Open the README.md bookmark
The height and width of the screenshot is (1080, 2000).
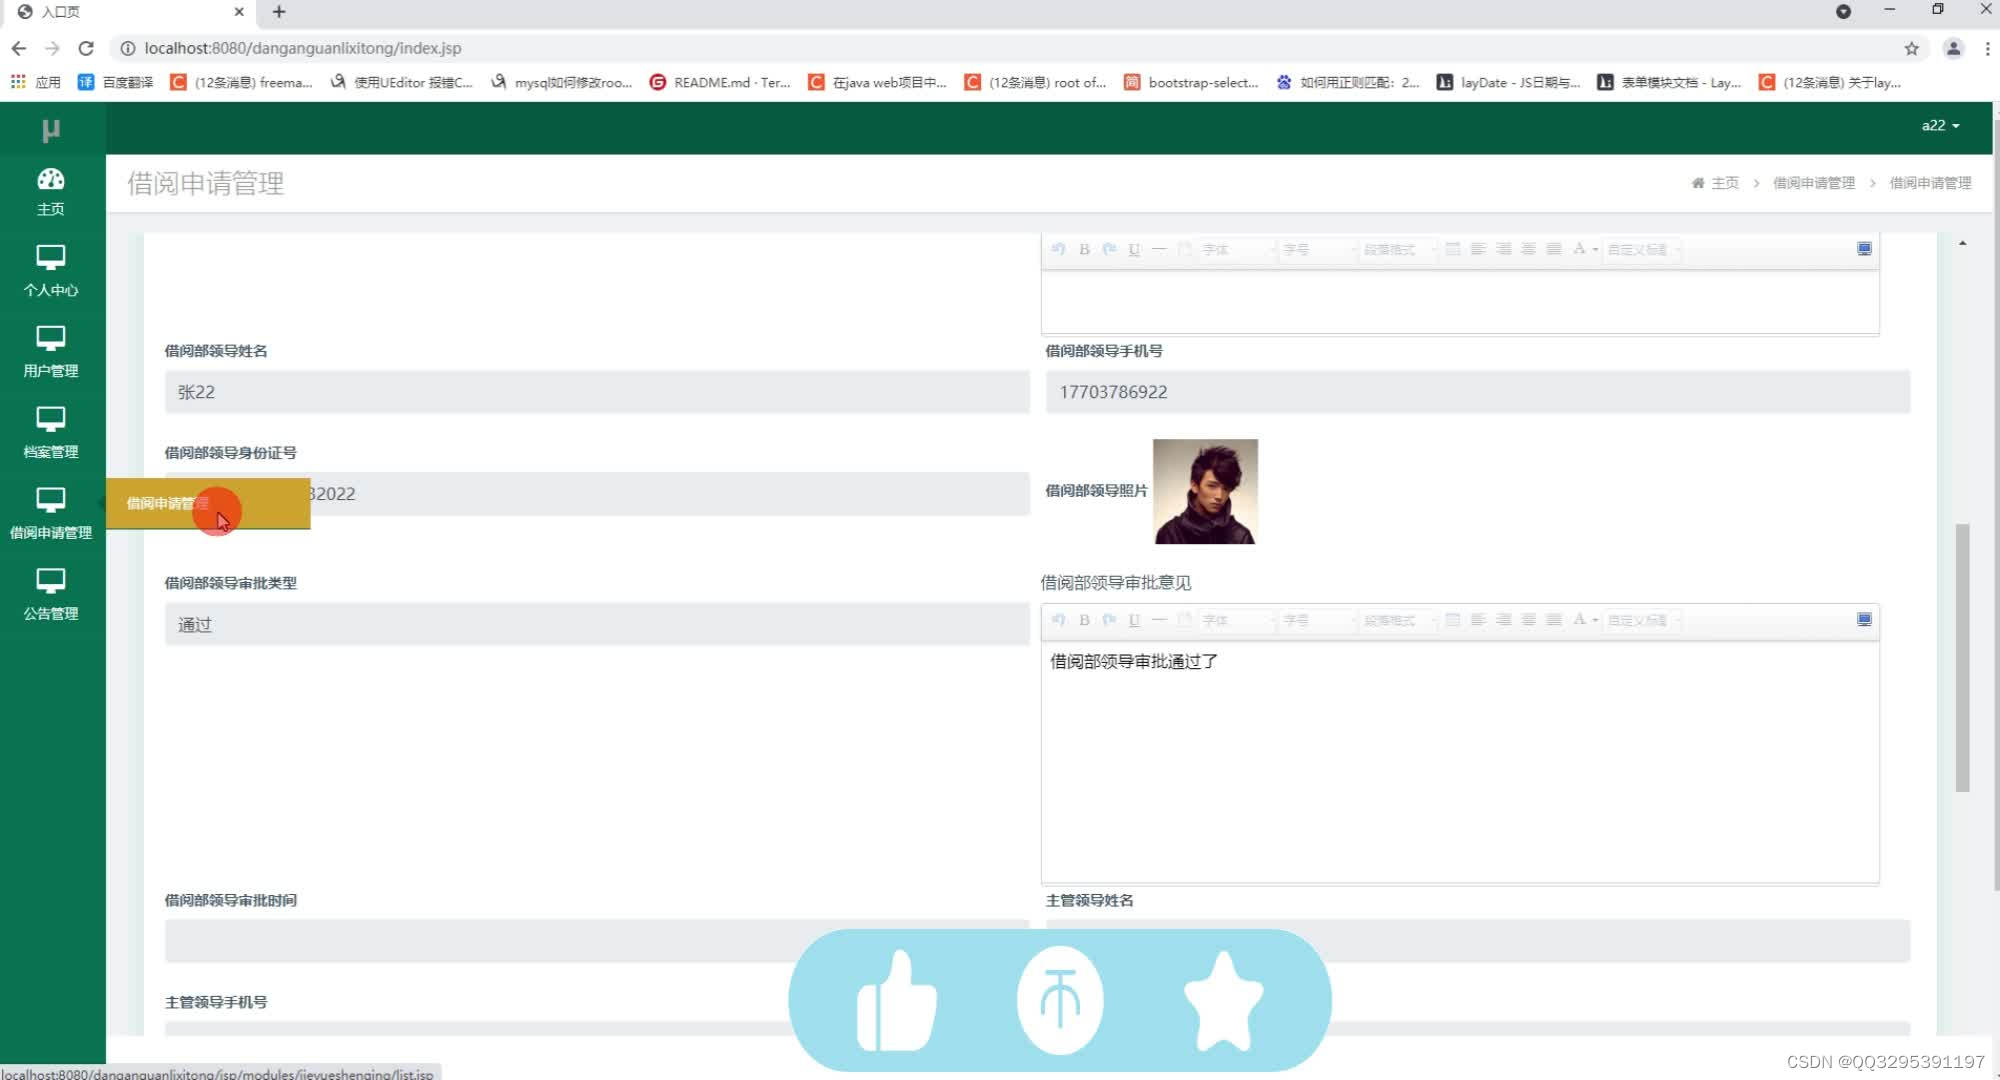pos(720,82)
